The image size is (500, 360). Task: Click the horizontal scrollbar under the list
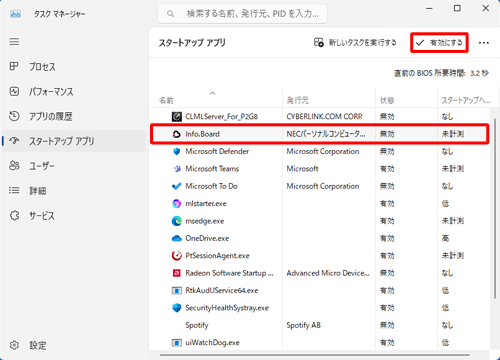[x=315, y=355]
